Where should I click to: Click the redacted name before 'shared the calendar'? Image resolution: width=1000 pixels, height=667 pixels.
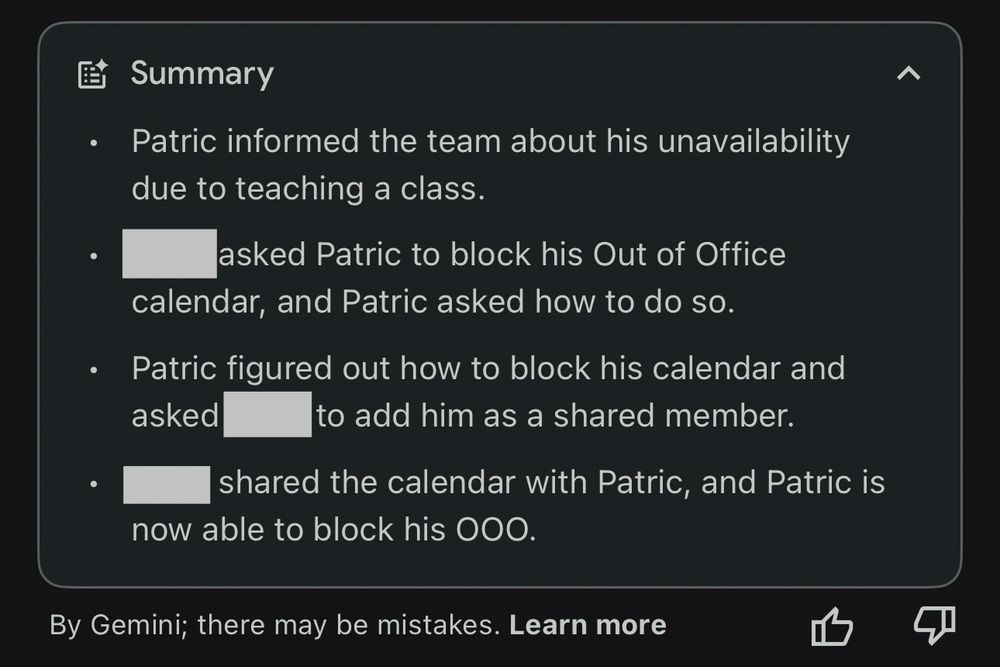point(166,485)
